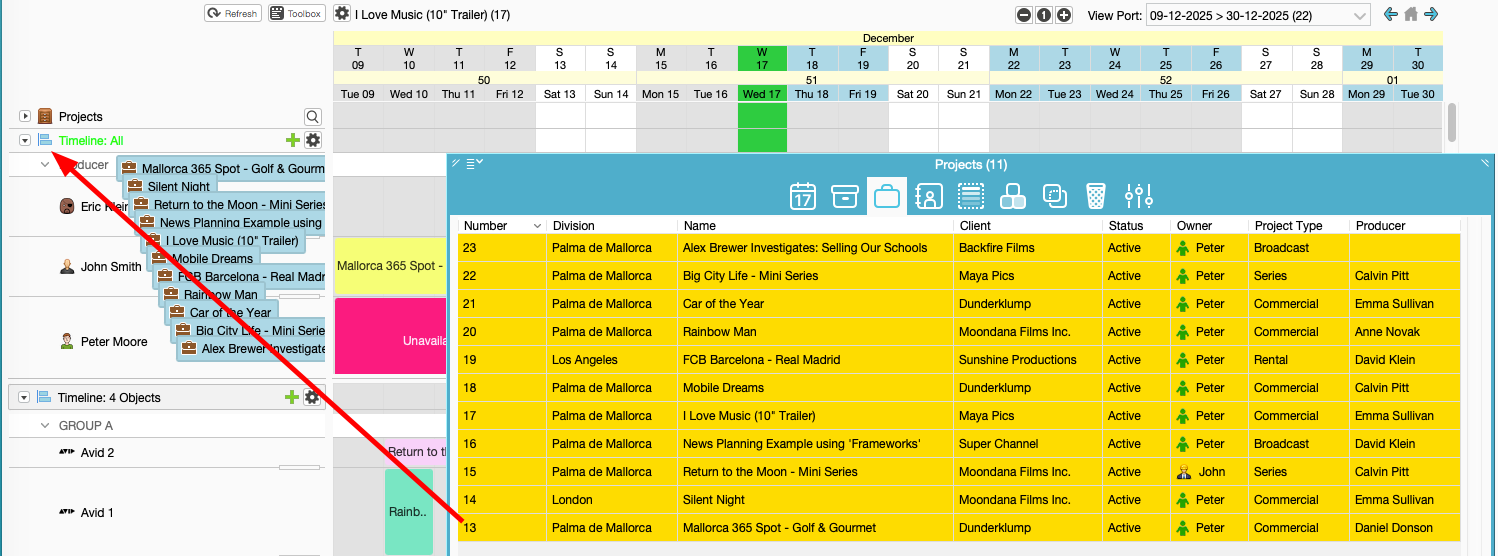The image size is (1498, 556).
Task: Sort by the Client column header
Action: [x=1028, y=226]
